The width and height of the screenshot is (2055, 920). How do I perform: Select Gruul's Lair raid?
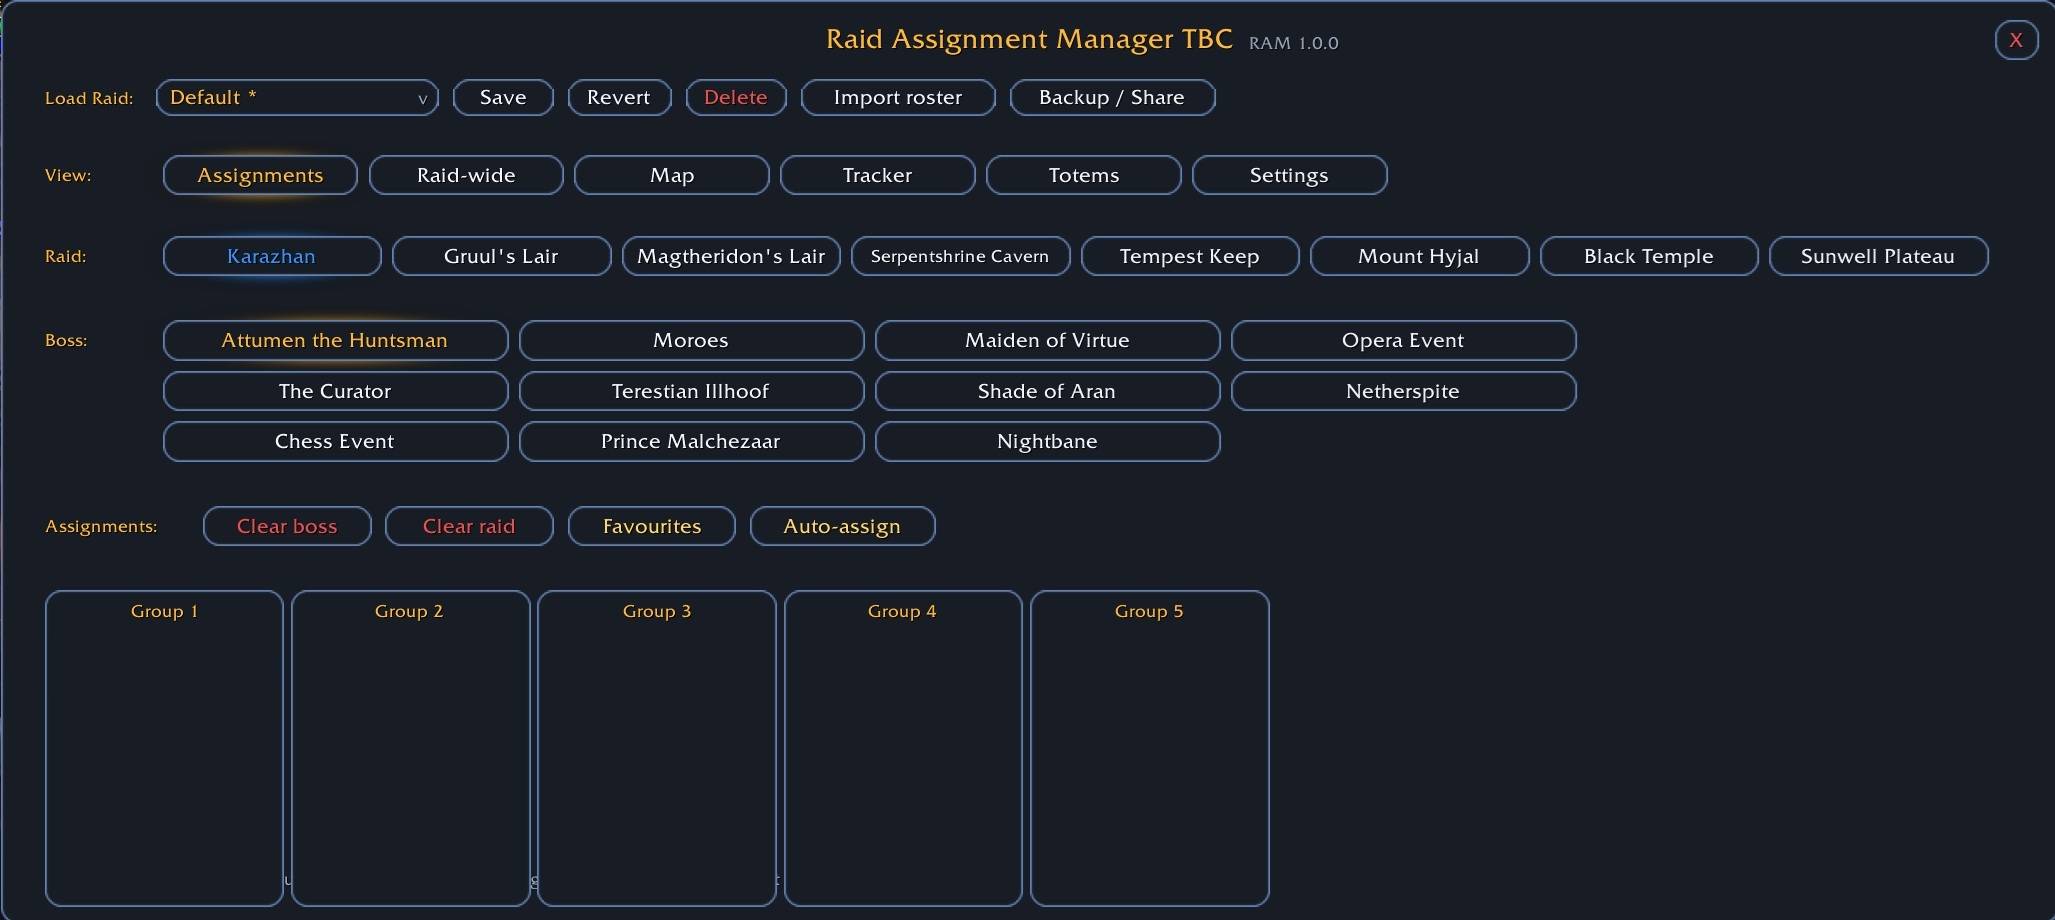[x=501, y=256]
